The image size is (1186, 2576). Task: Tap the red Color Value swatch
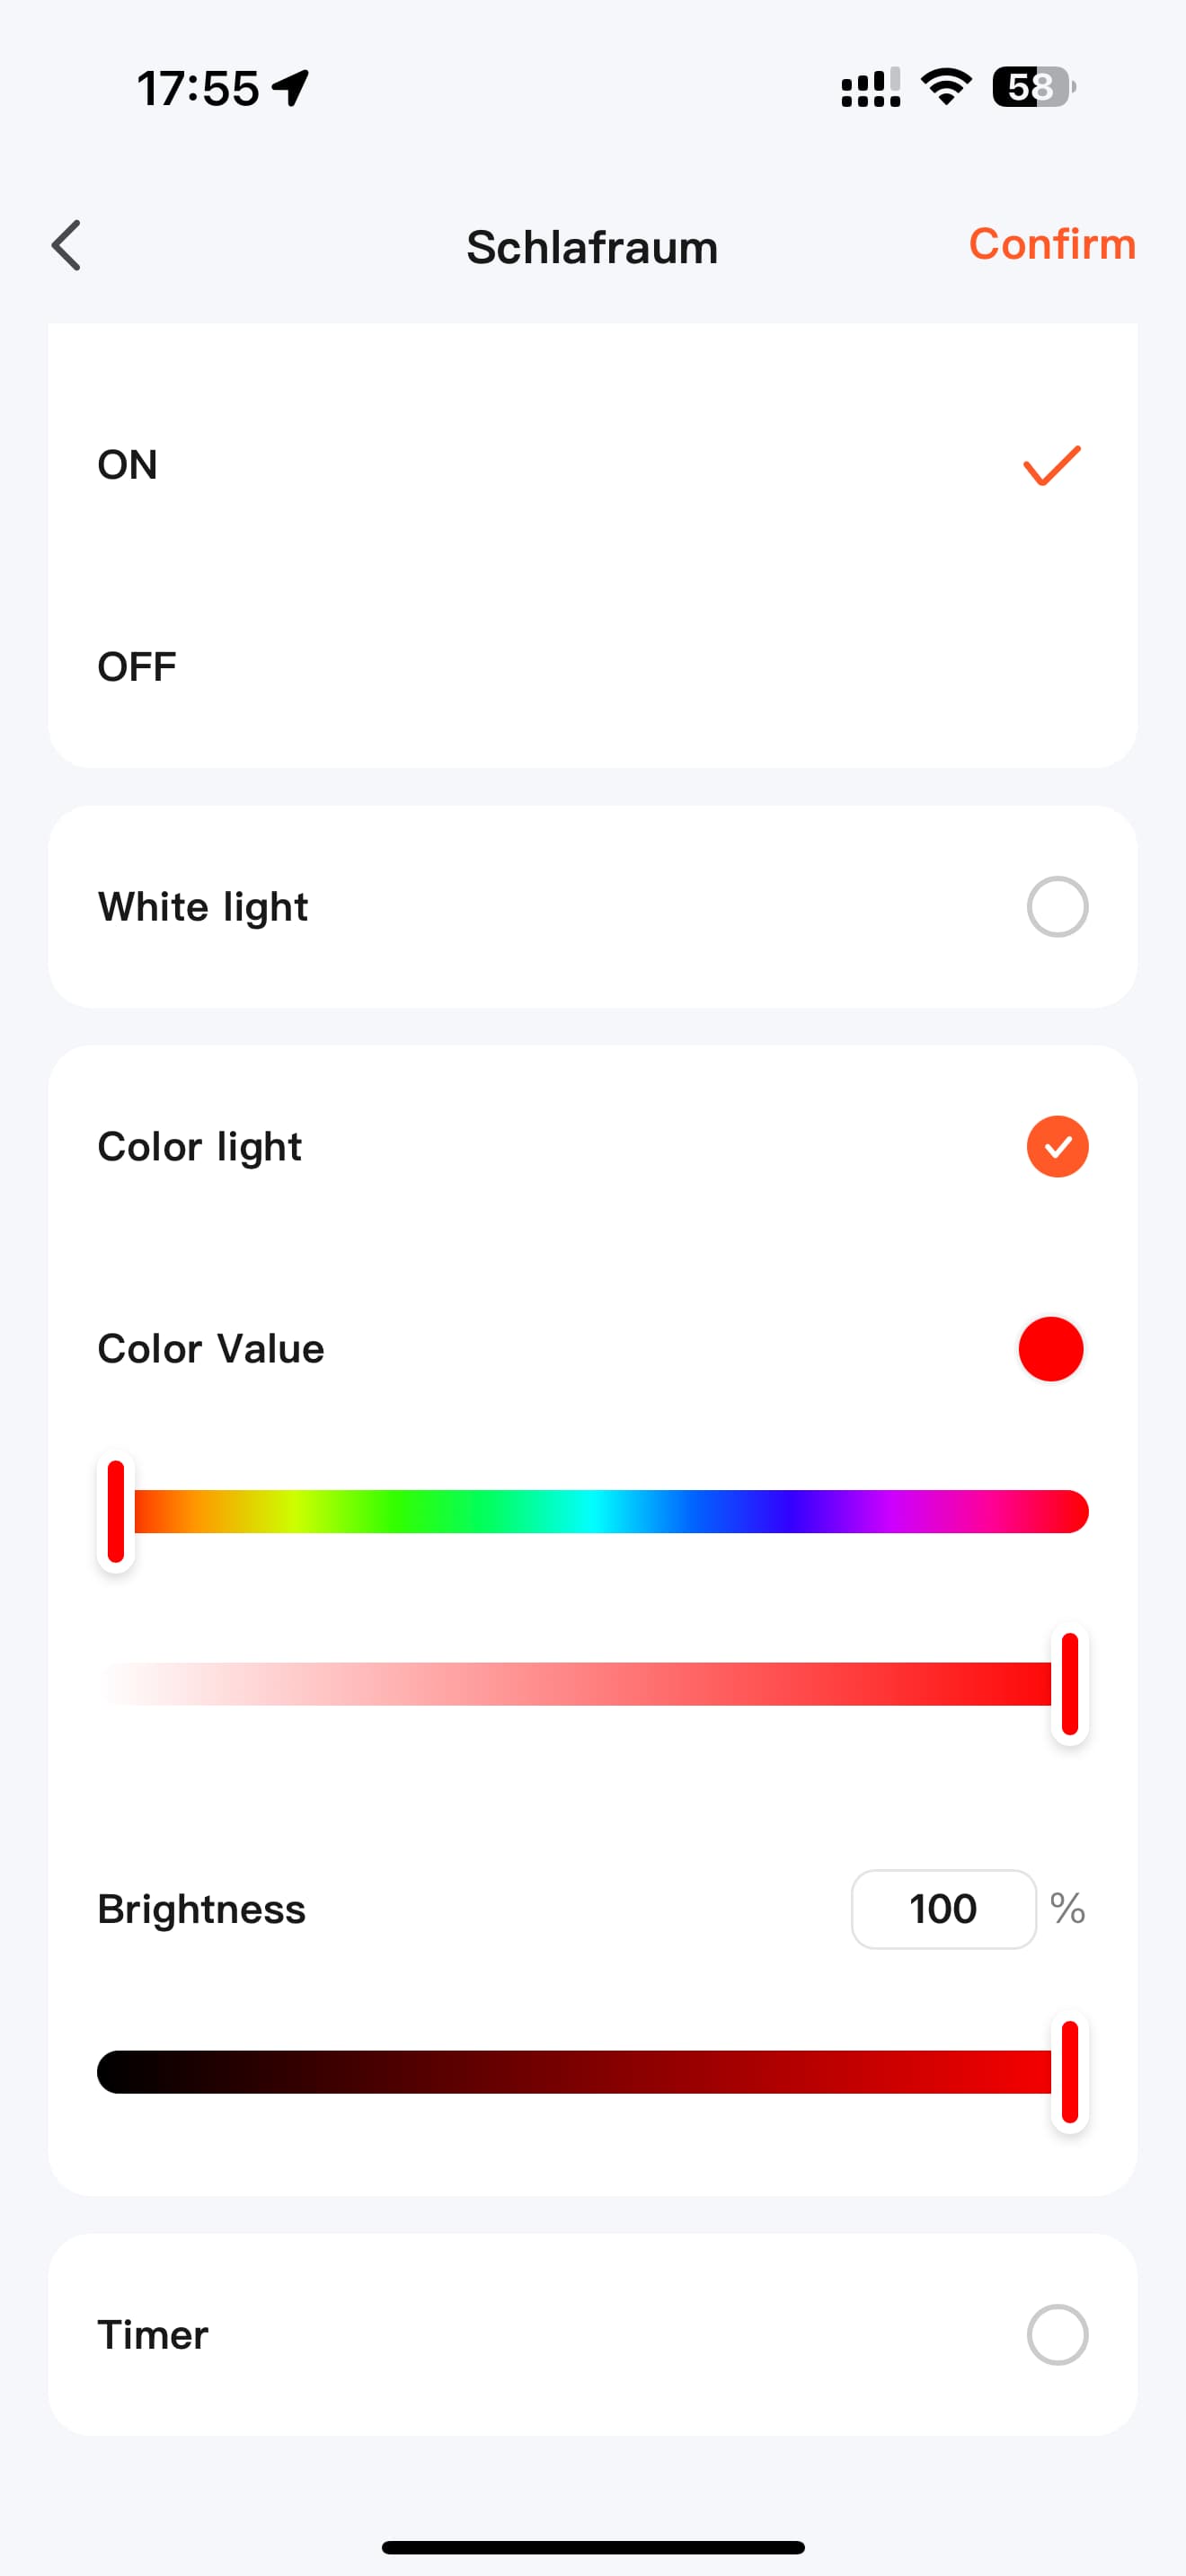tap(1050, 1349)
